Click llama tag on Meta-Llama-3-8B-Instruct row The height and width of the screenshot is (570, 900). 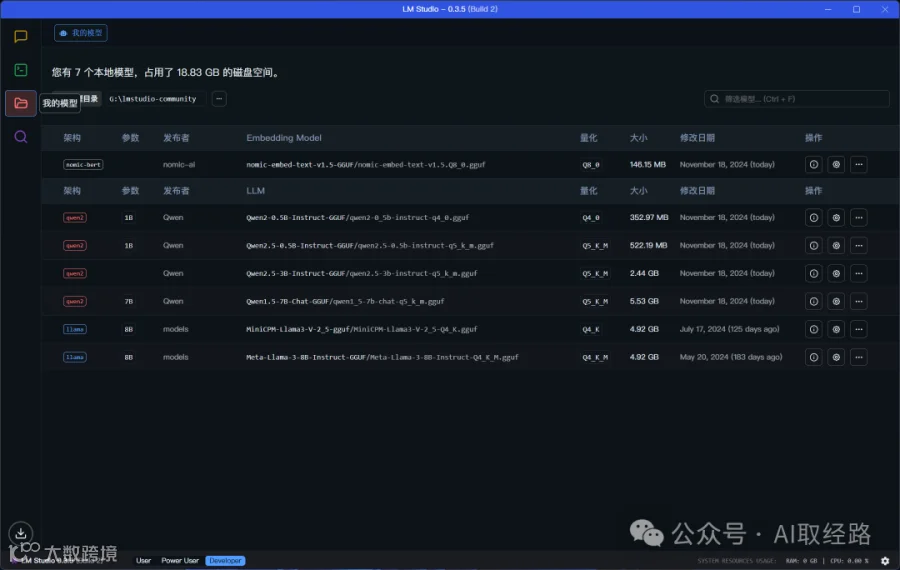coord(75,357)
